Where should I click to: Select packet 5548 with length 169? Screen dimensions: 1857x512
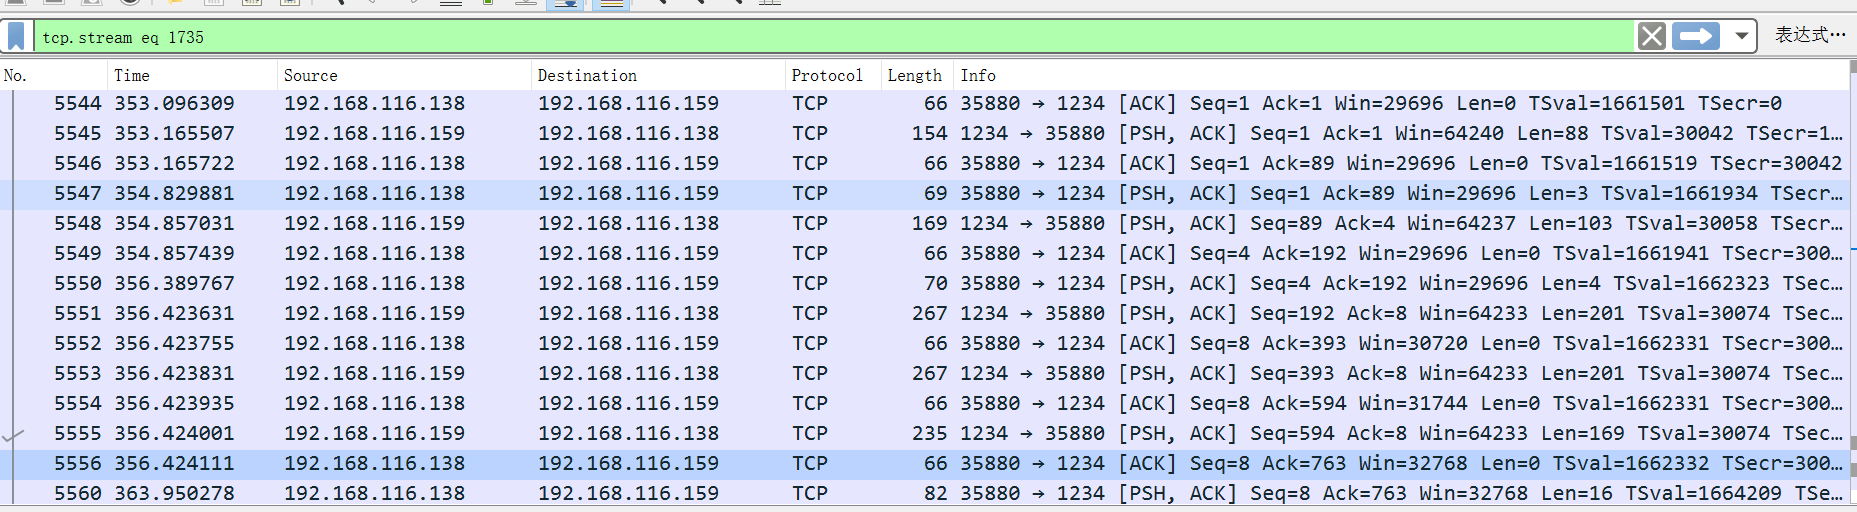pos(925,223)
